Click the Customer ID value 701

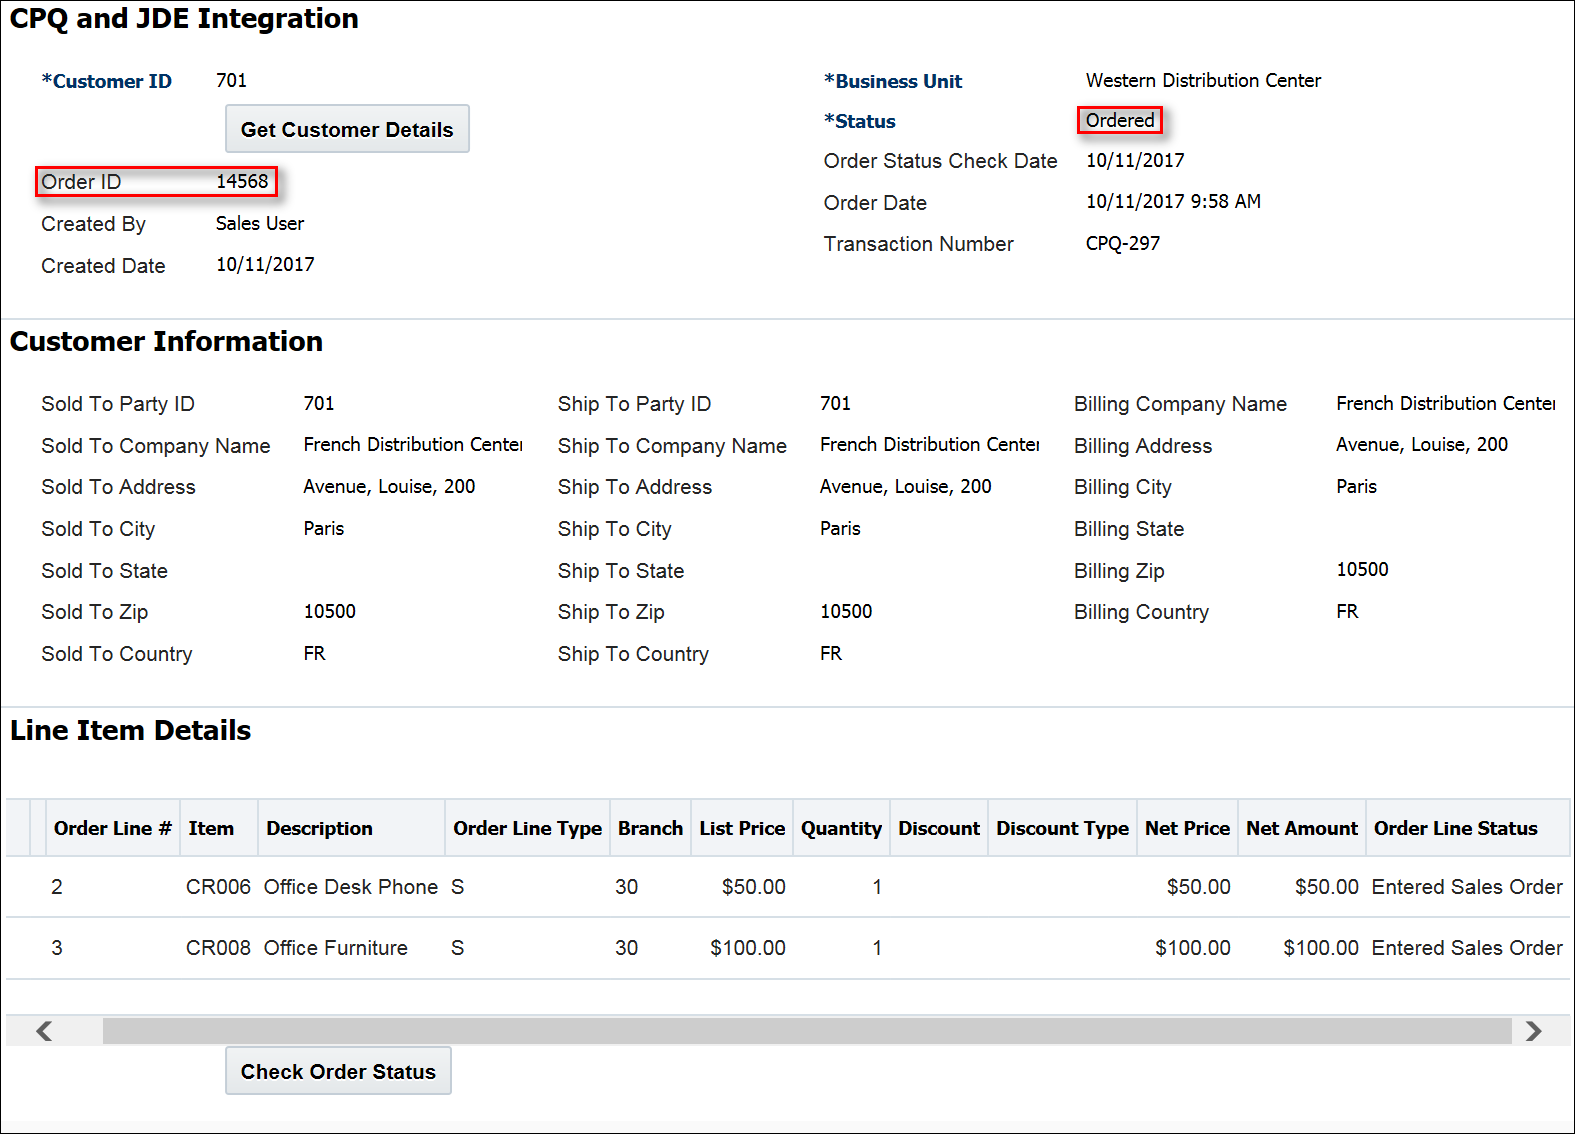231,80
